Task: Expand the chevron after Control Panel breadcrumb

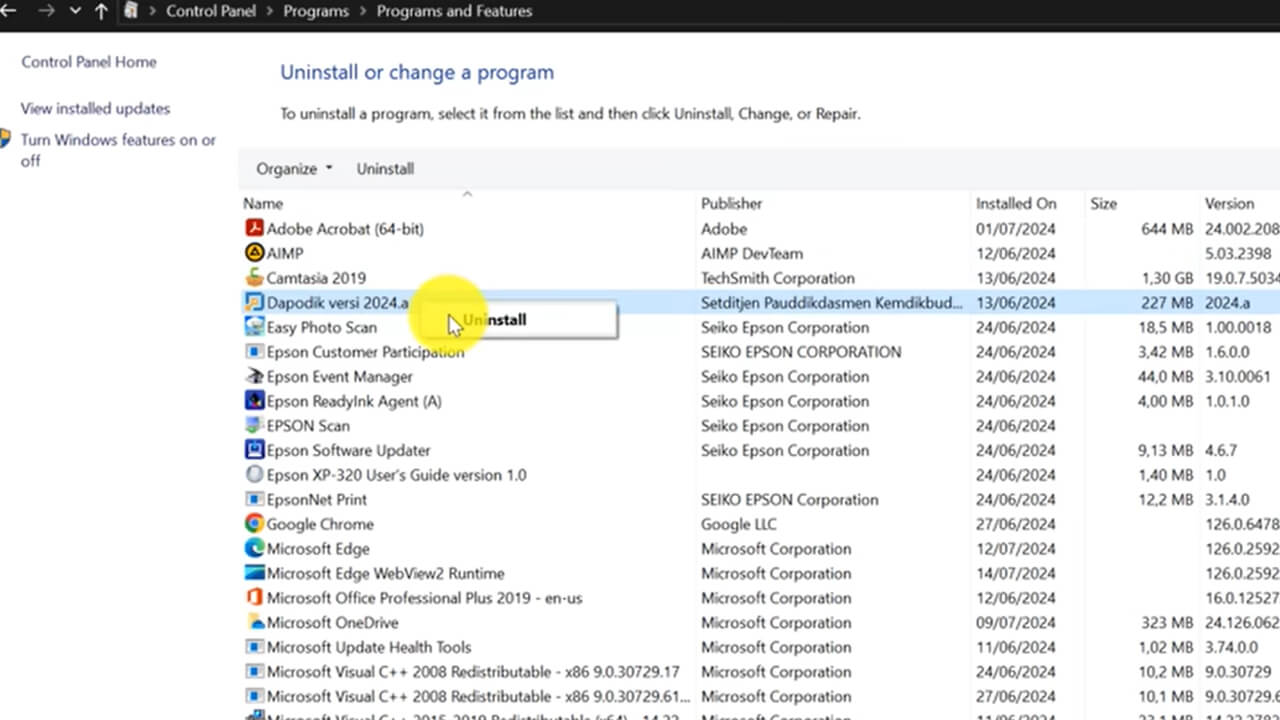Action: tap(269, 11)
